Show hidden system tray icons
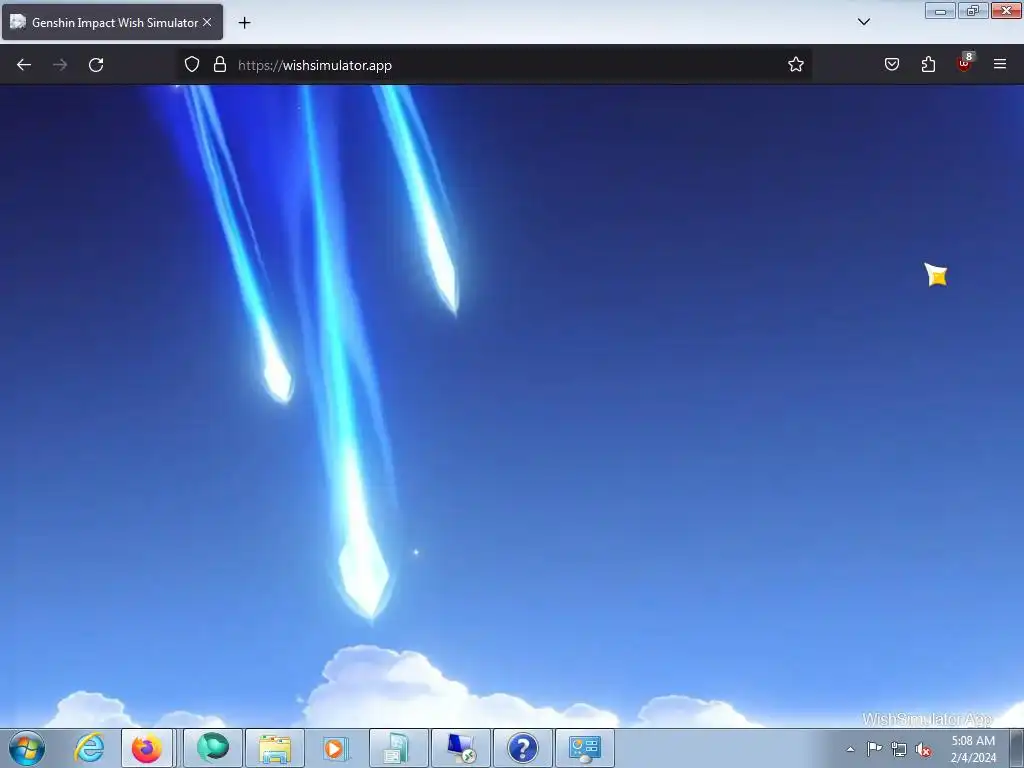 coord(850,749)
